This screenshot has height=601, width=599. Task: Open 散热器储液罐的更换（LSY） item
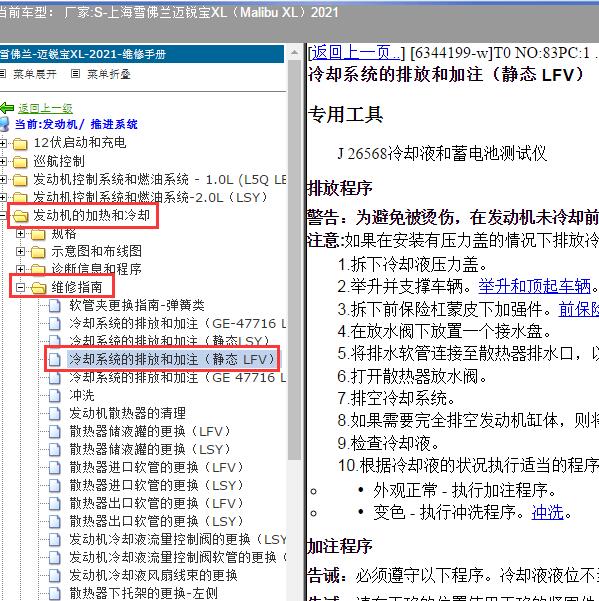pos(150,449)
